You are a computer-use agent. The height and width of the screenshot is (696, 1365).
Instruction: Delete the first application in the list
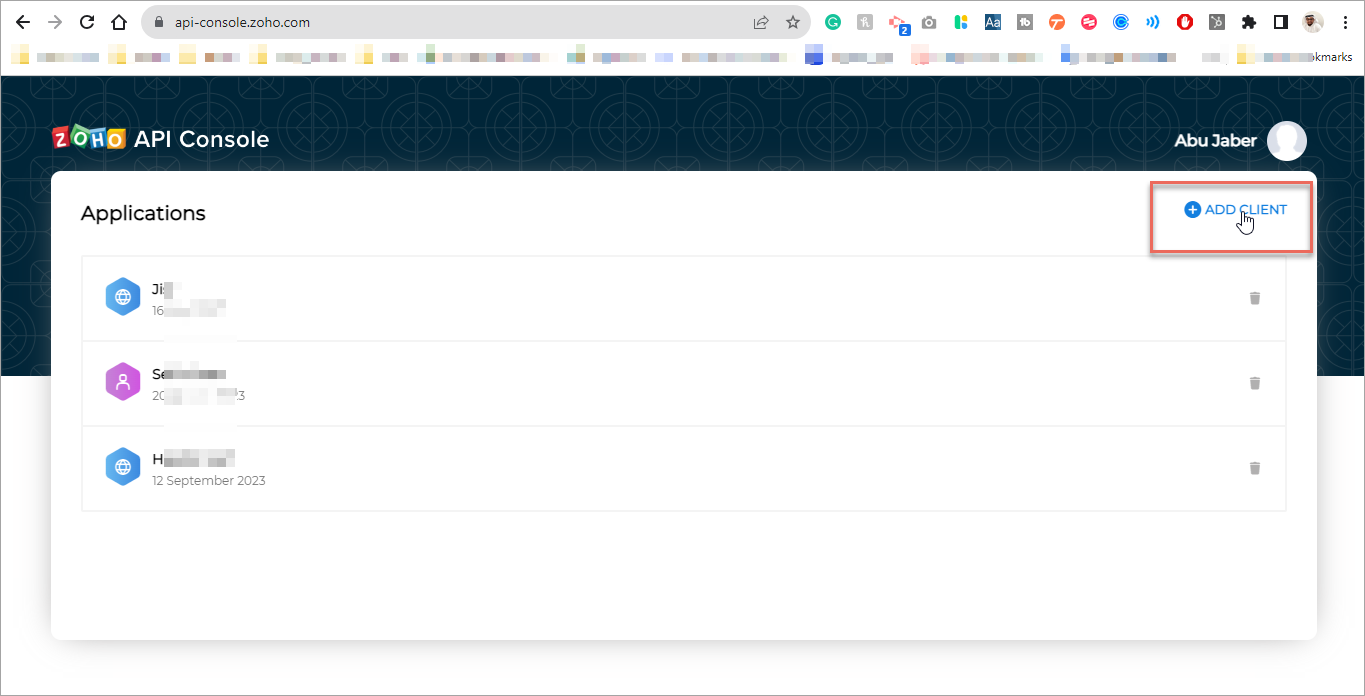[x=1254, y=298]
